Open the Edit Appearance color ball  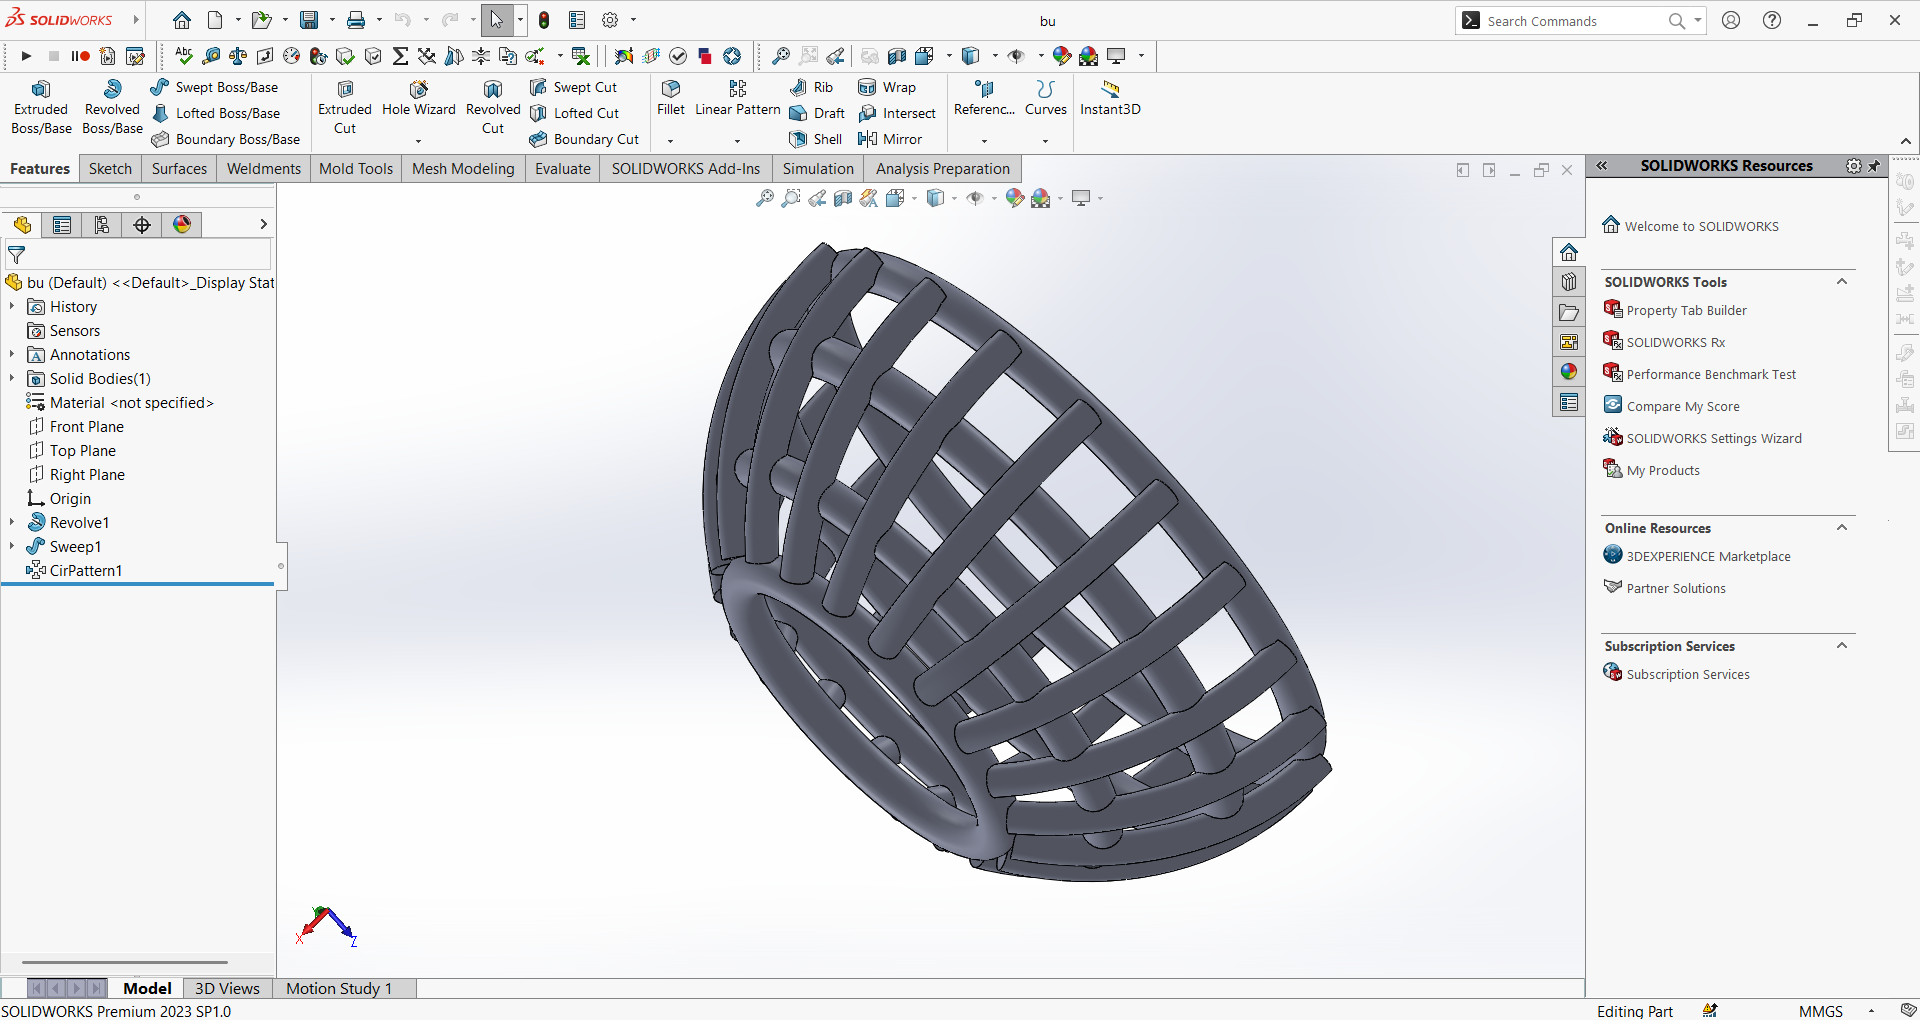click(x=1015, y=198)
